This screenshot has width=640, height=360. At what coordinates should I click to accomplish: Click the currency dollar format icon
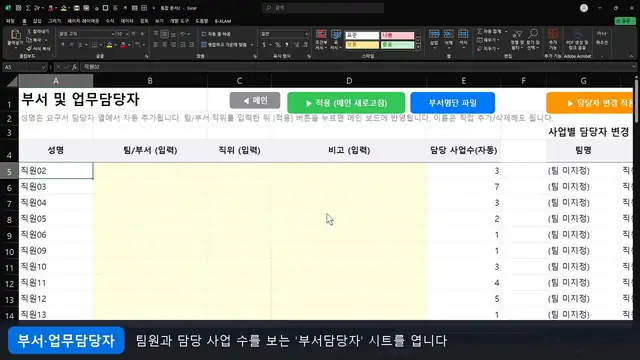264,44
